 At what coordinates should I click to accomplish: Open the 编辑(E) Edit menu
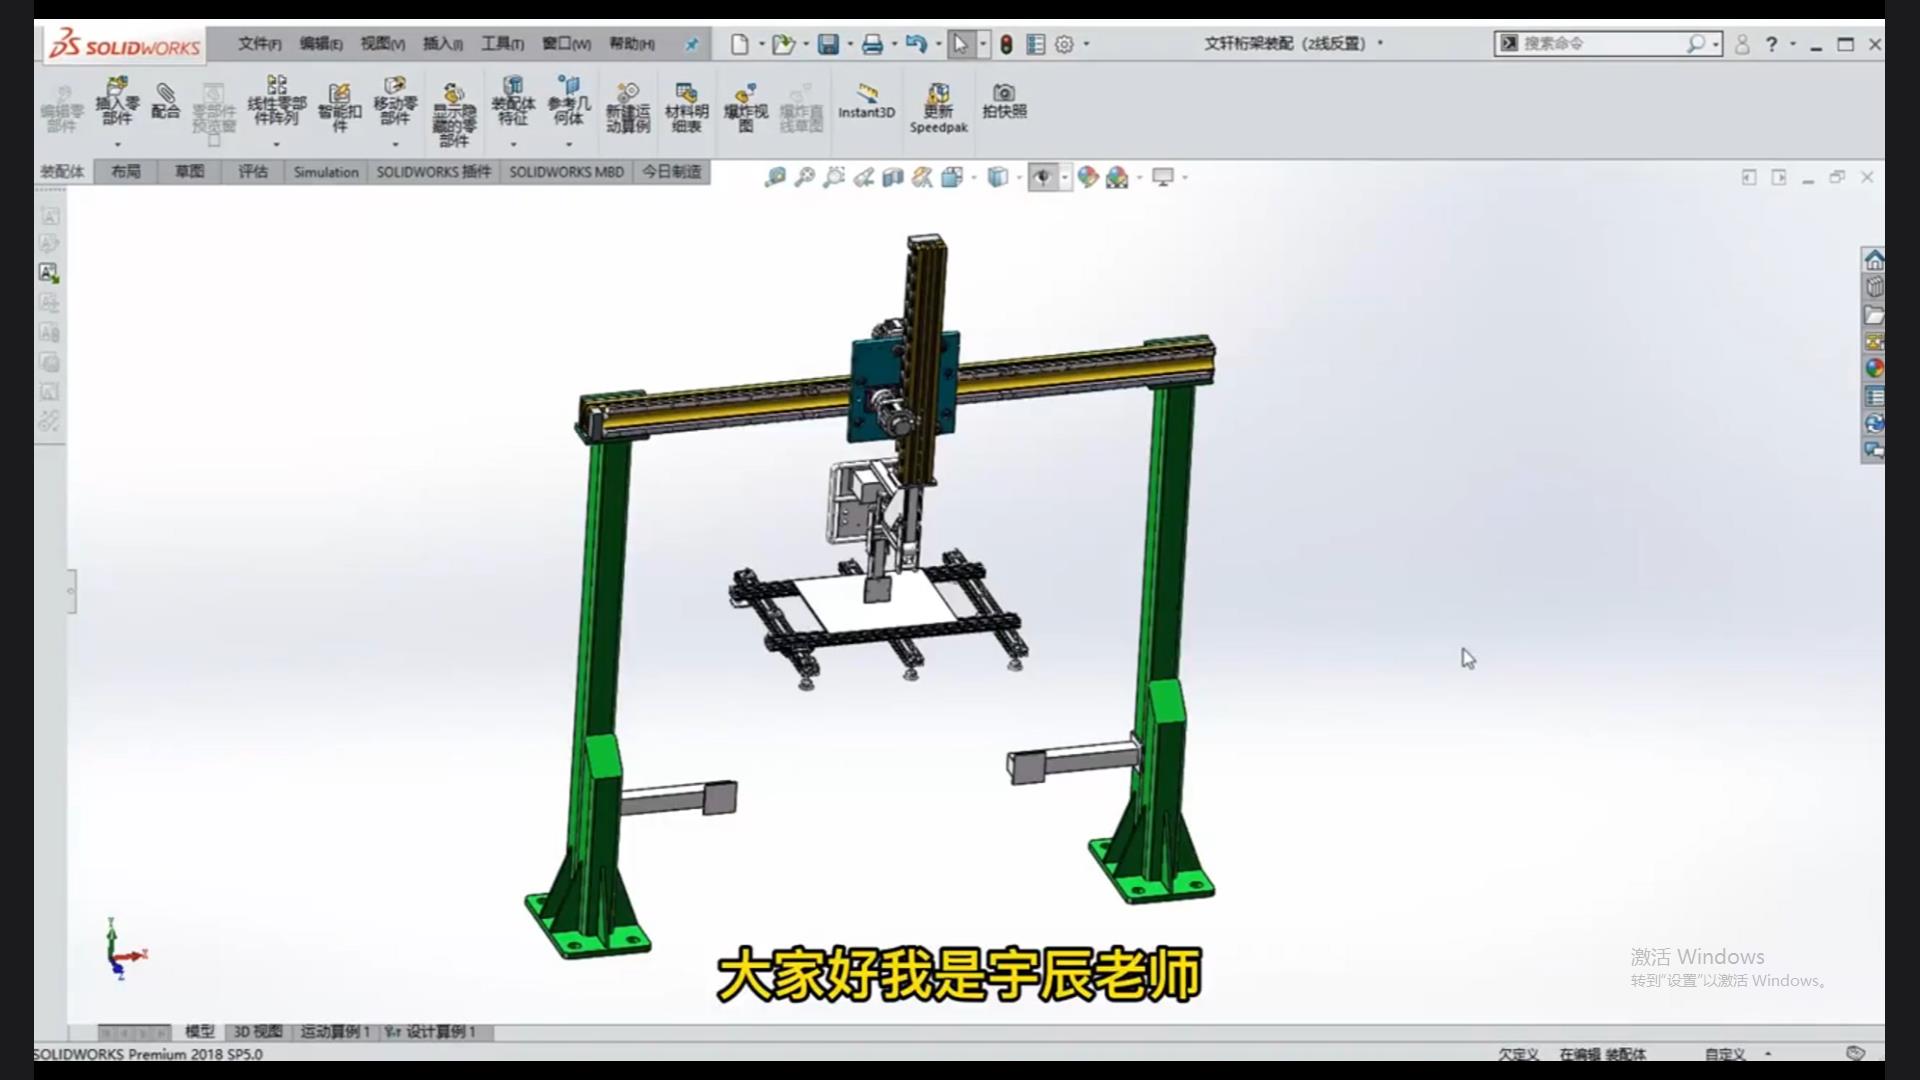tap(320, 44)
